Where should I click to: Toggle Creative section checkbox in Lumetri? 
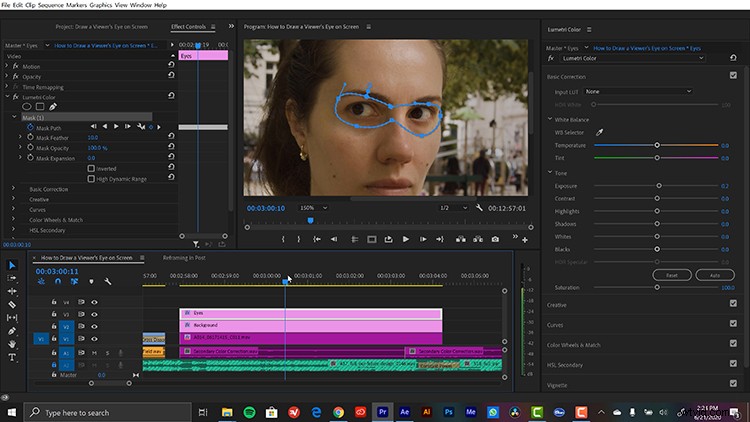coord(733,303)
